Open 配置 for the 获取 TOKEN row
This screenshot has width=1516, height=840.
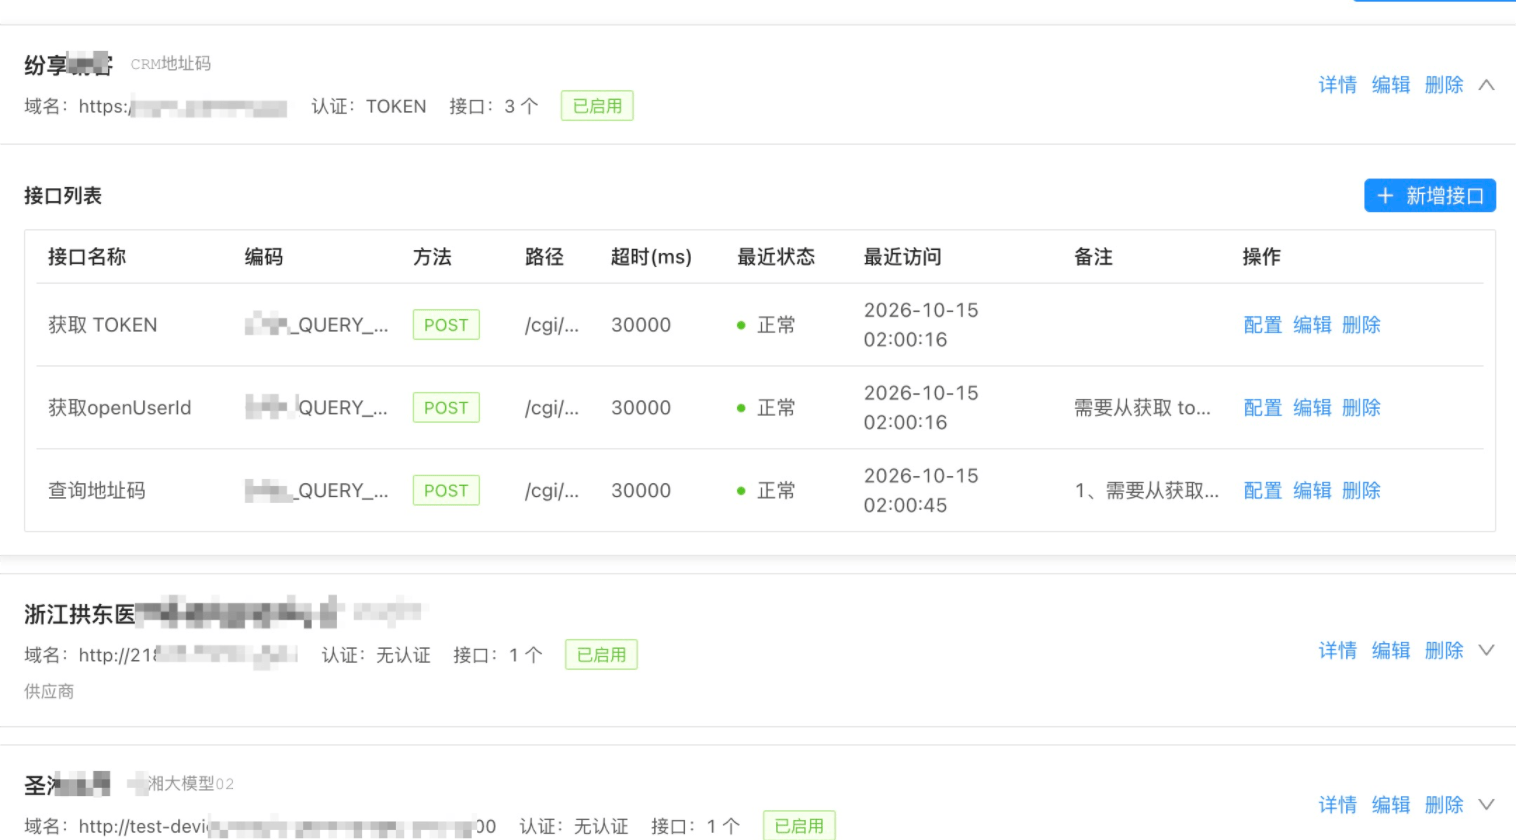(1262, 325)
